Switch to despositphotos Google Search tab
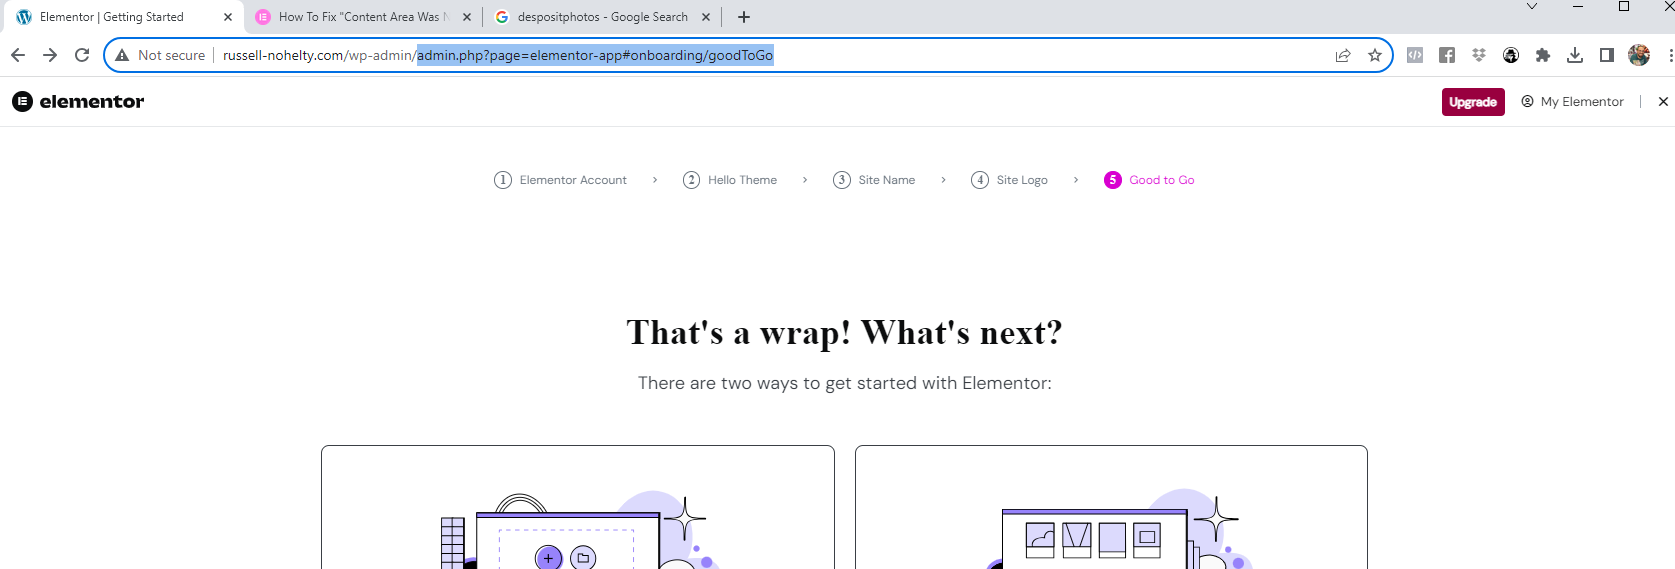Image resolution: width=1675 pixels, height=569 pixels. [x=602, y=17]
